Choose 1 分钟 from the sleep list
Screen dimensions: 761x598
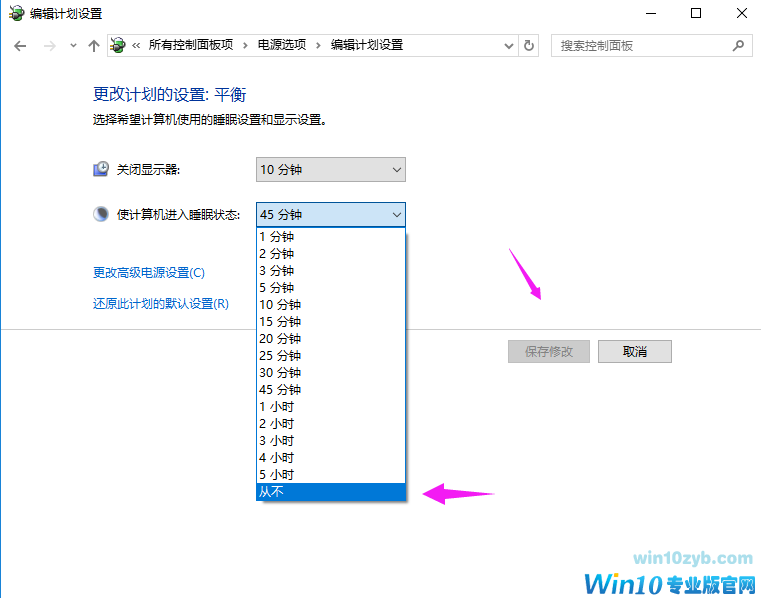(x=330, y=237)
